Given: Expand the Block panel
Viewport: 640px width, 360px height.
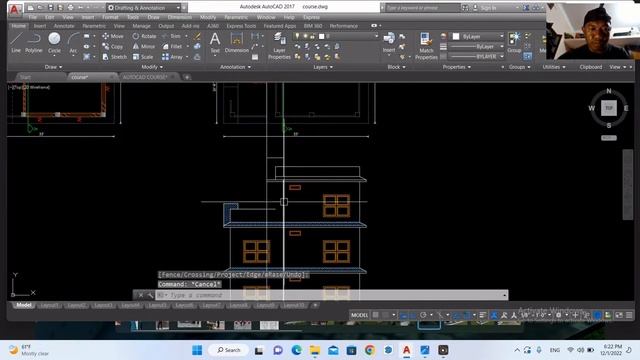Looking at the screenshot, I should coord(396,67).
